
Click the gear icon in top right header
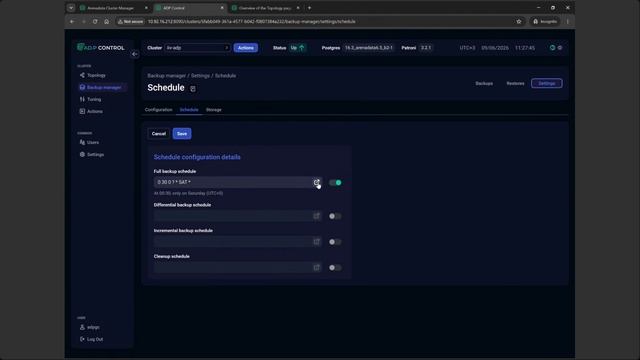tap(560, 48)
